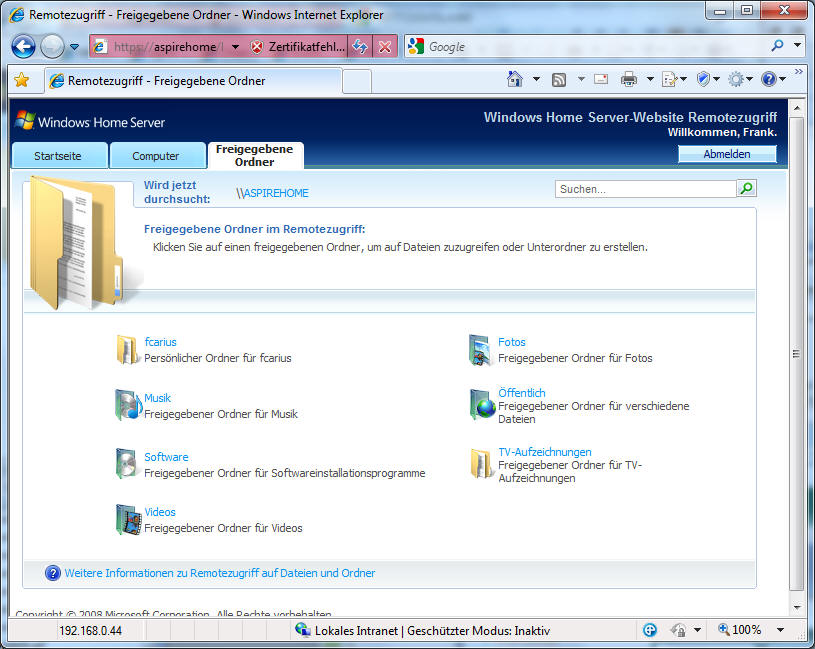Click the Refresh page icon

(360, 47)
